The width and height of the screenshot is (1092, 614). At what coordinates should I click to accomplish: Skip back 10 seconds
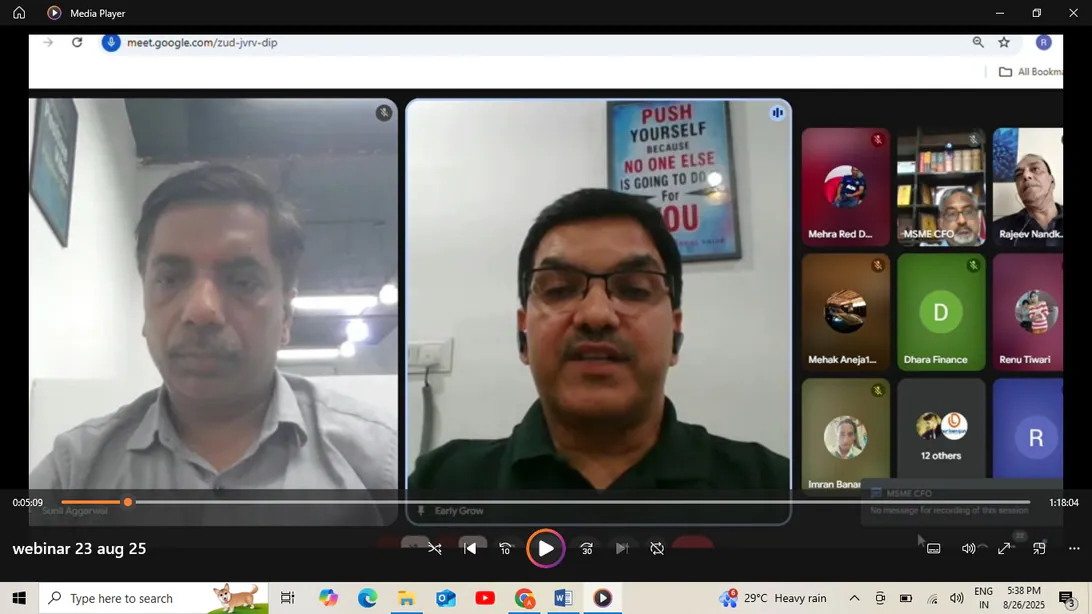[x=506, y=549]
